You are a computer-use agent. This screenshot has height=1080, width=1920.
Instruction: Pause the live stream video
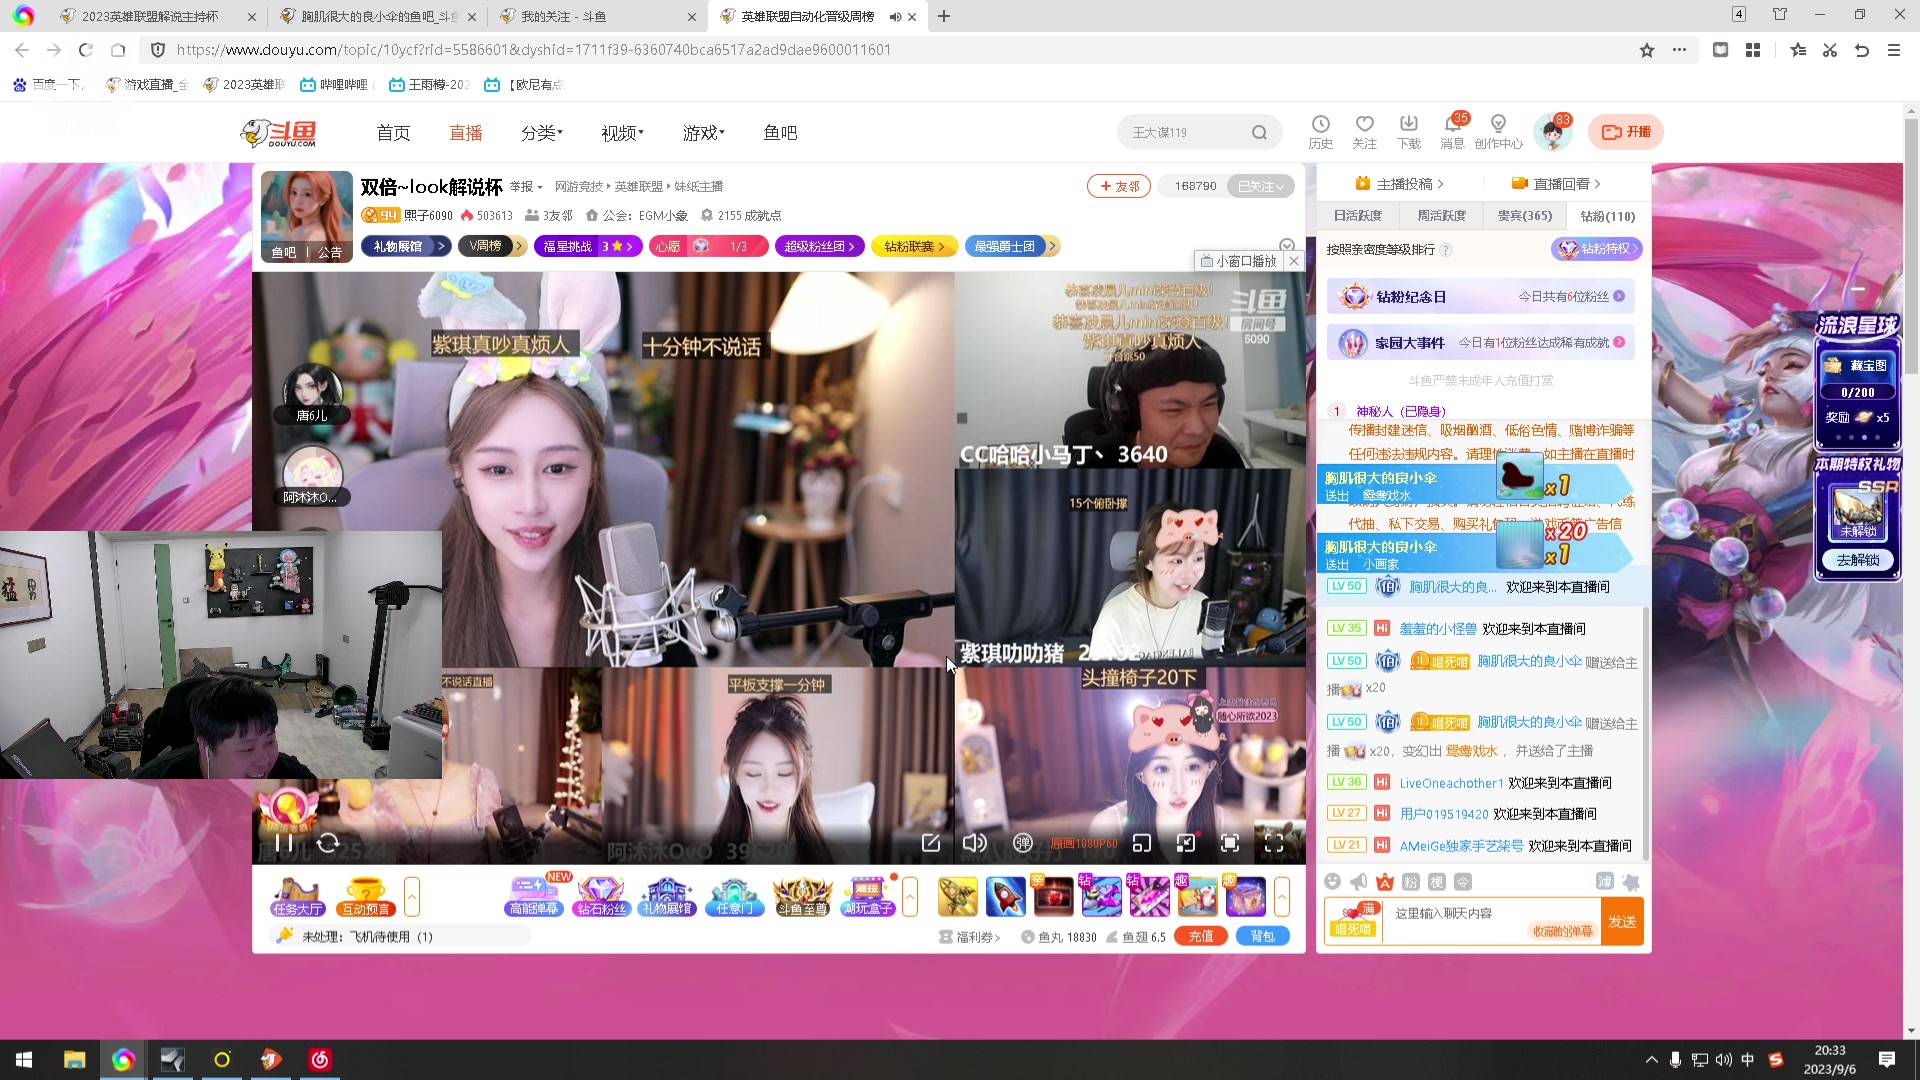point(284,843)
